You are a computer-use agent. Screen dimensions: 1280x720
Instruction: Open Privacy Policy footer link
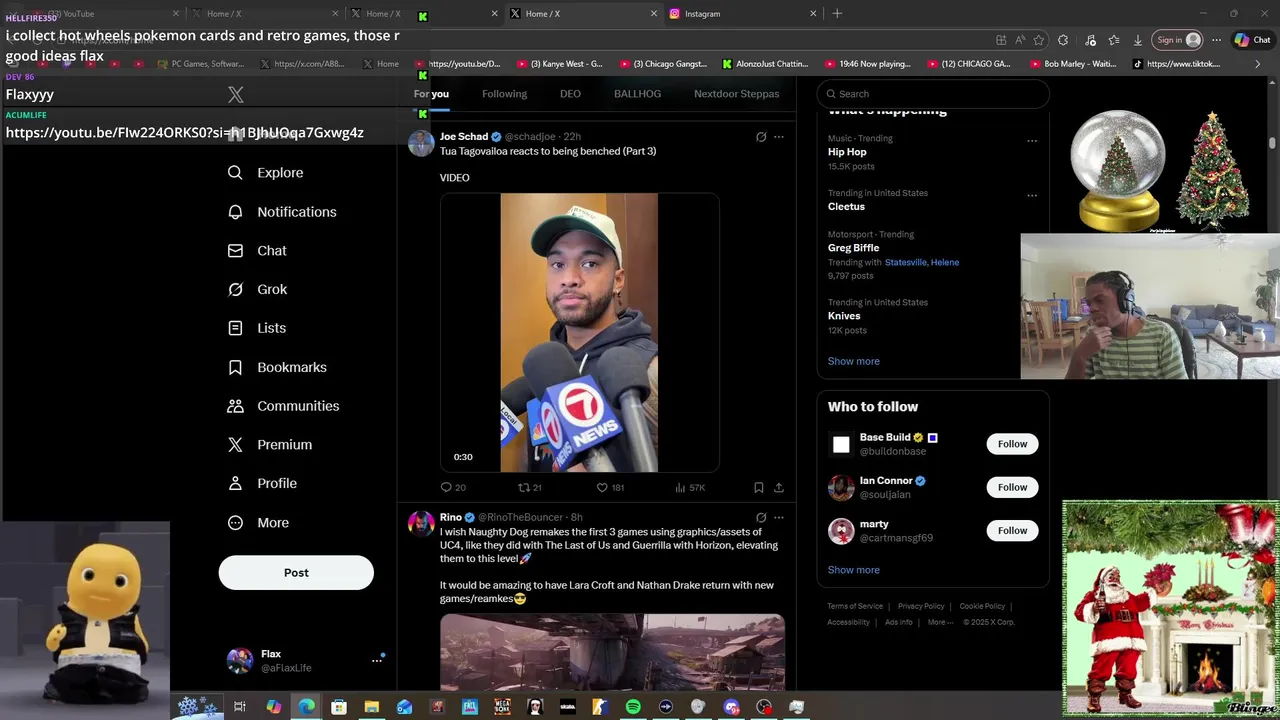point(921,606)
